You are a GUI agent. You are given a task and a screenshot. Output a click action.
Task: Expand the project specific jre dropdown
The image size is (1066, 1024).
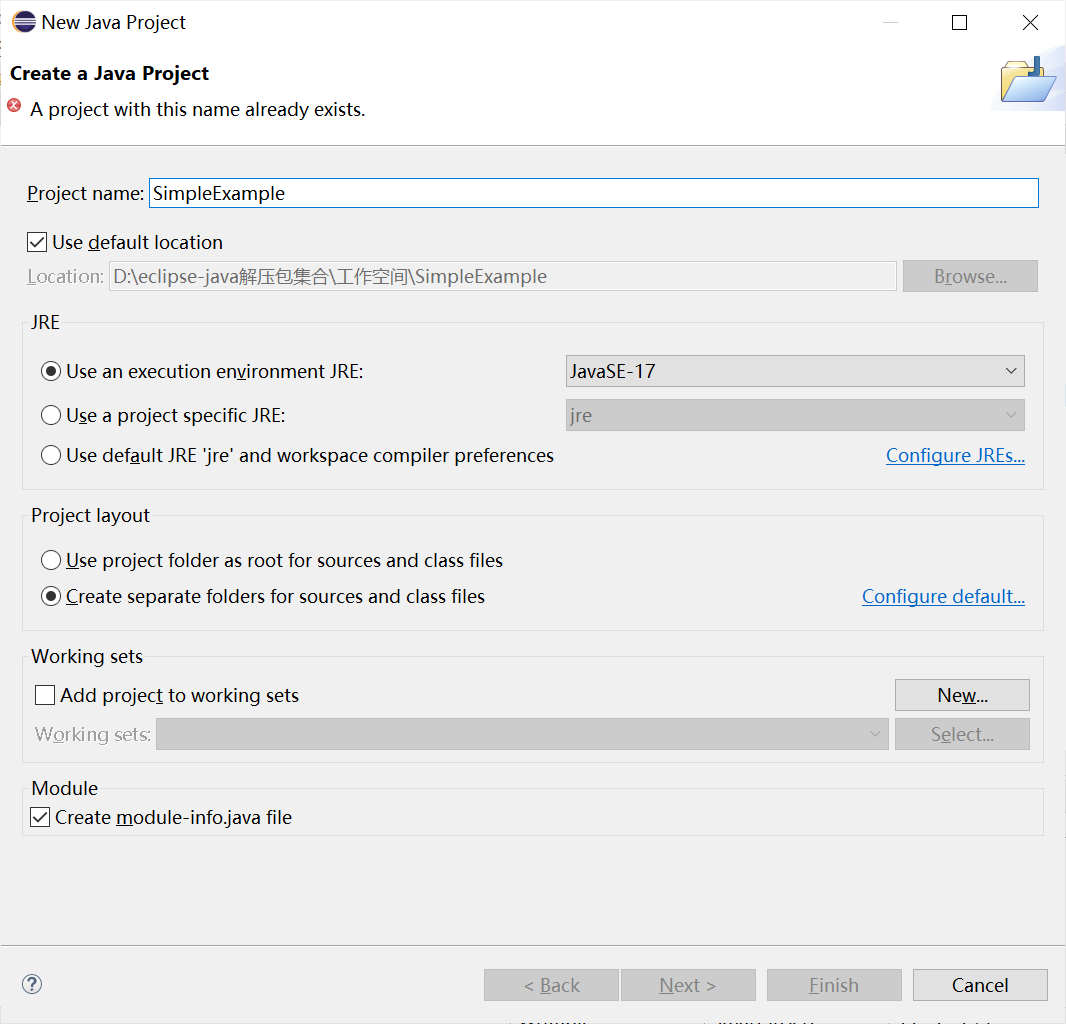(795, 415)
